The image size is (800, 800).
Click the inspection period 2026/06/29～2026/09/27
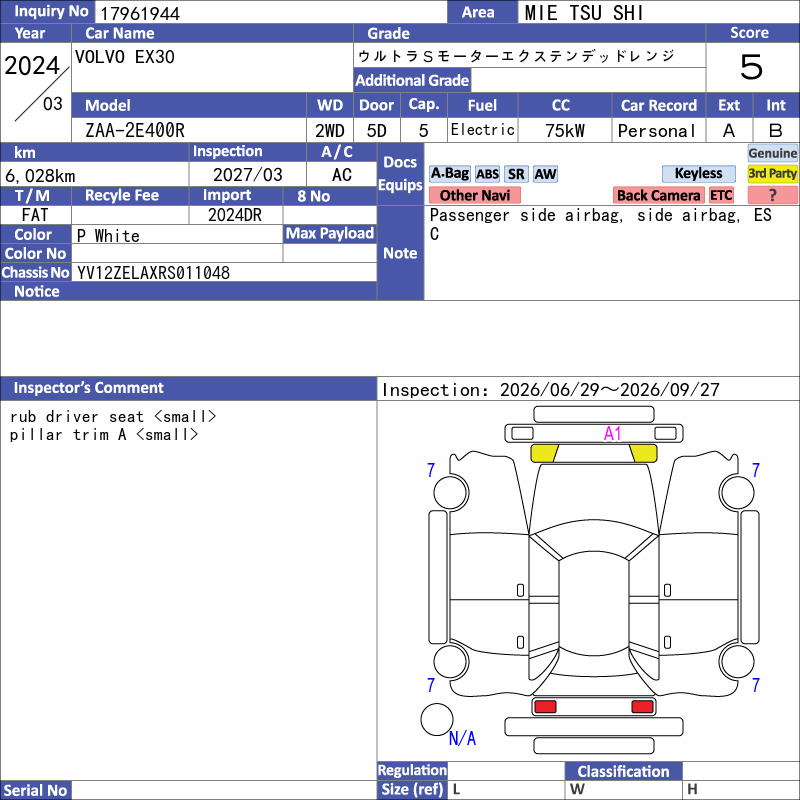point(609,390)
